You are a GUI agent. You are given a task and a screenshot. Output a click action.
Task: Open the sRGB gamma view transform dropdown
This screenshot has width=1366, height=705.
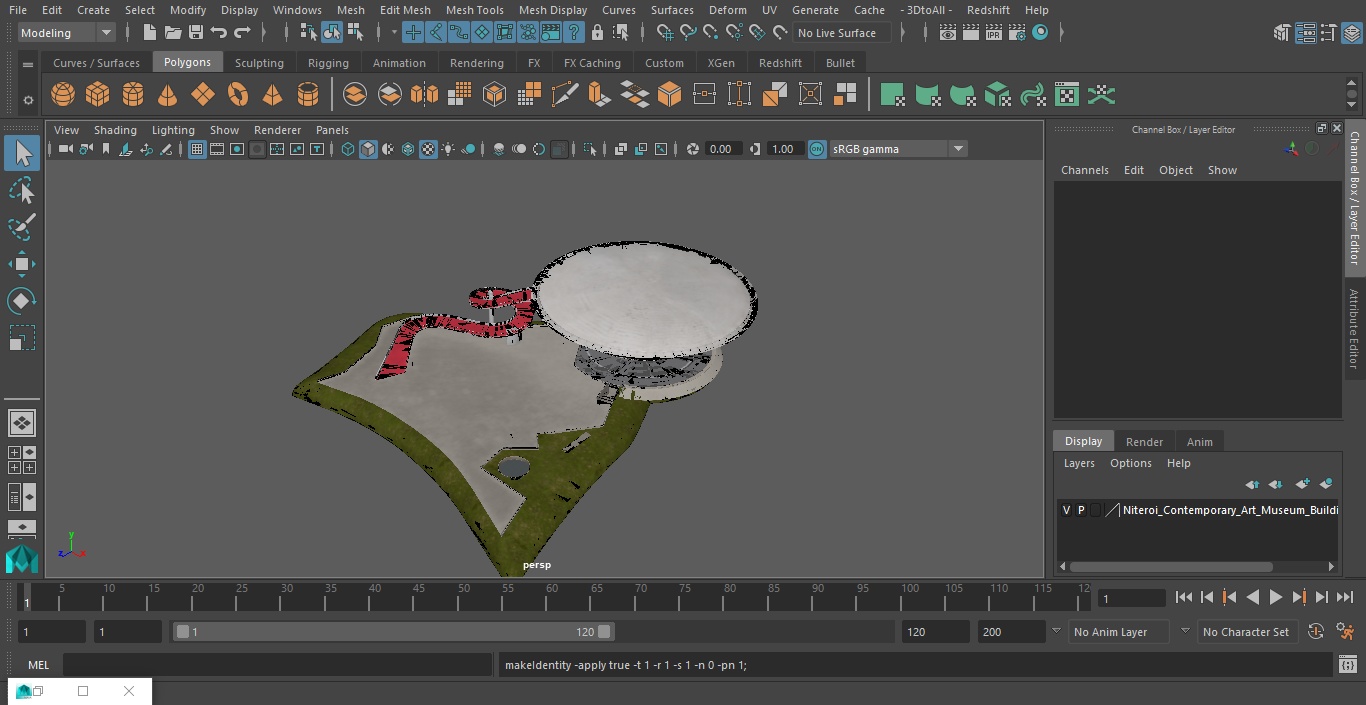(898, 149)
